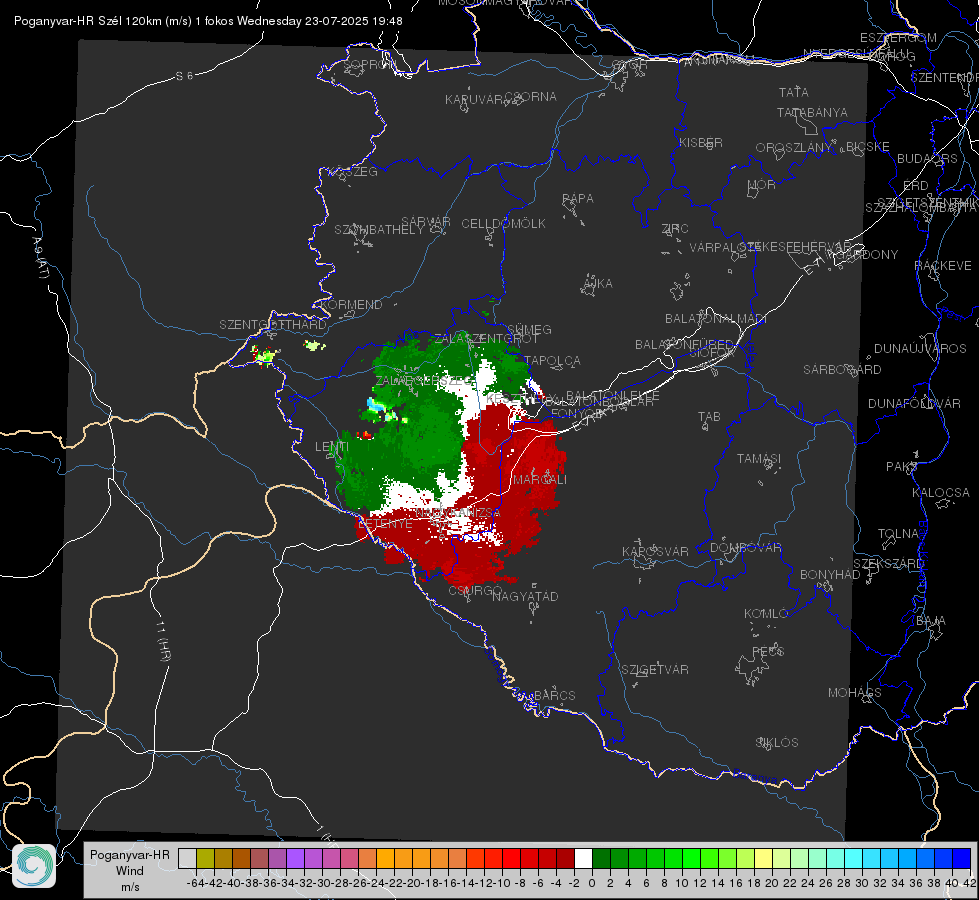Click the TAMASI city label
This screenshot has width=979, height=900.
tap(759, 458)
